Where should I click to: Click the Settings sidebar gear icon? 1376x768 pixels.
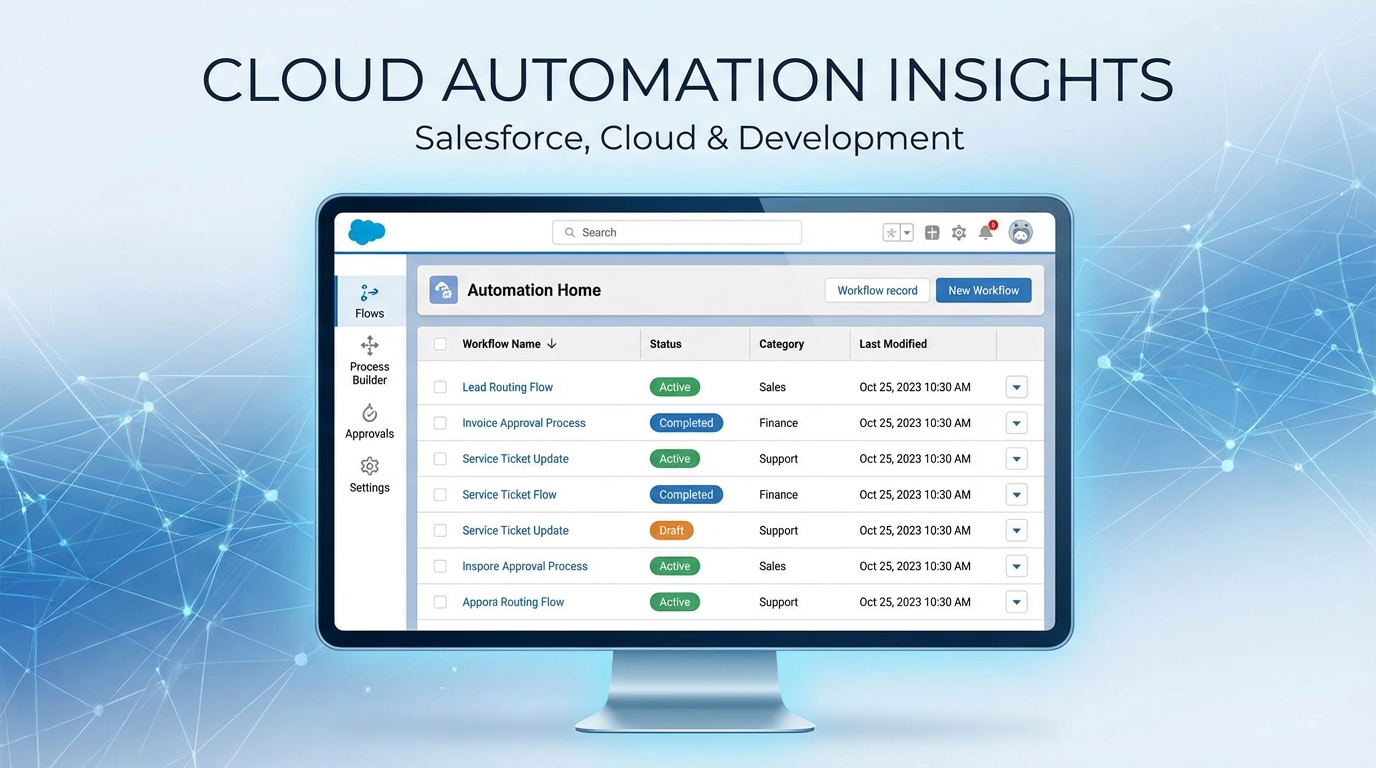pyautogui.click(x=369, y=466)
